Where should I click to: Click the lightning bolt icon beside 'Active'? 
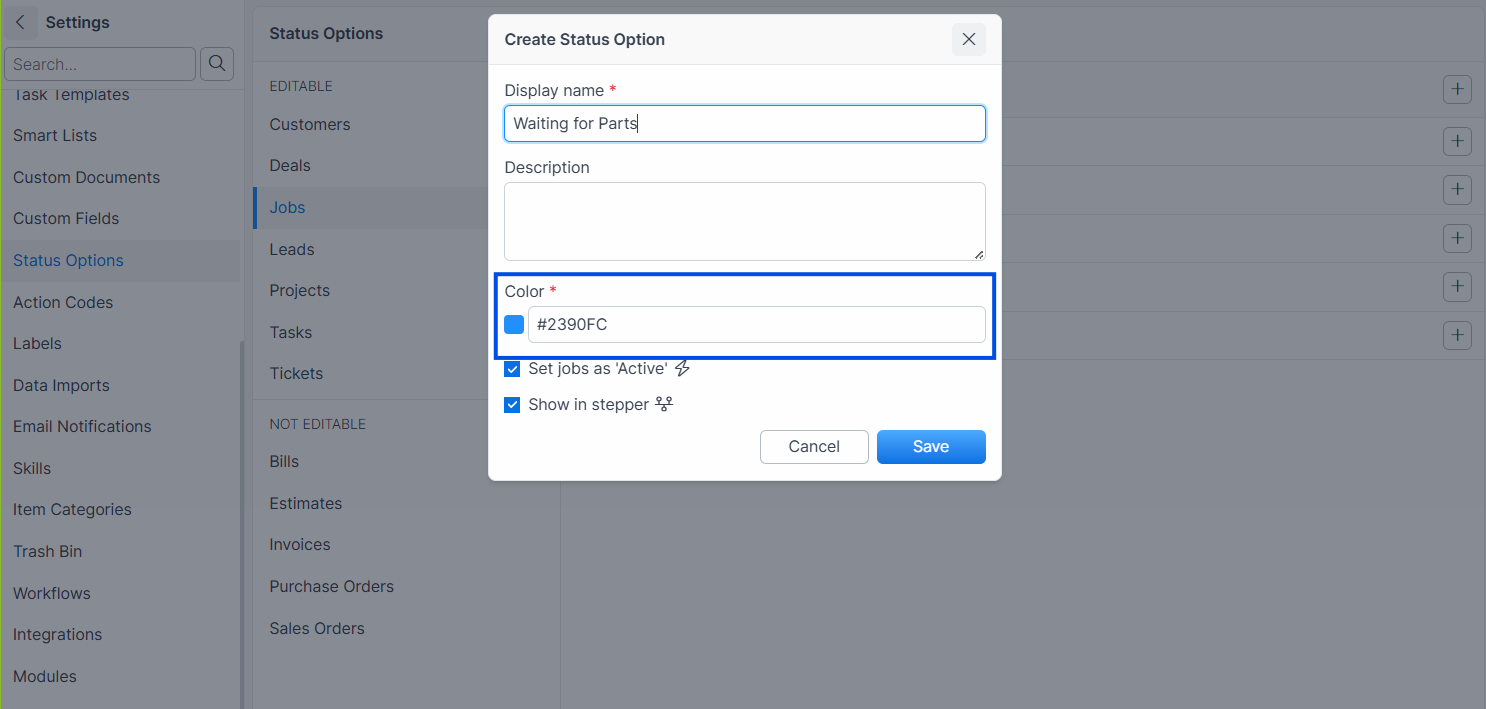pyautogui.click(x=683, y=368)
